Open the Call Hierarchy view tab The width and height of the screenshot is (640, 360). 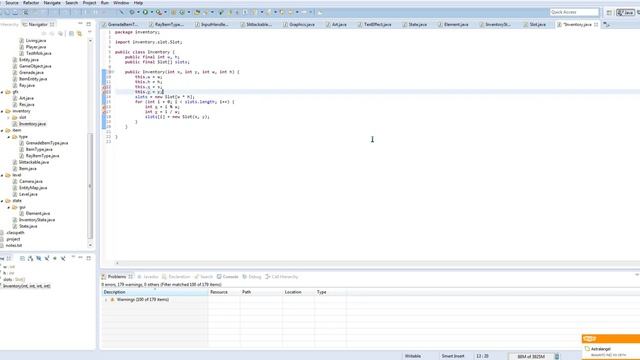(282, 277)
